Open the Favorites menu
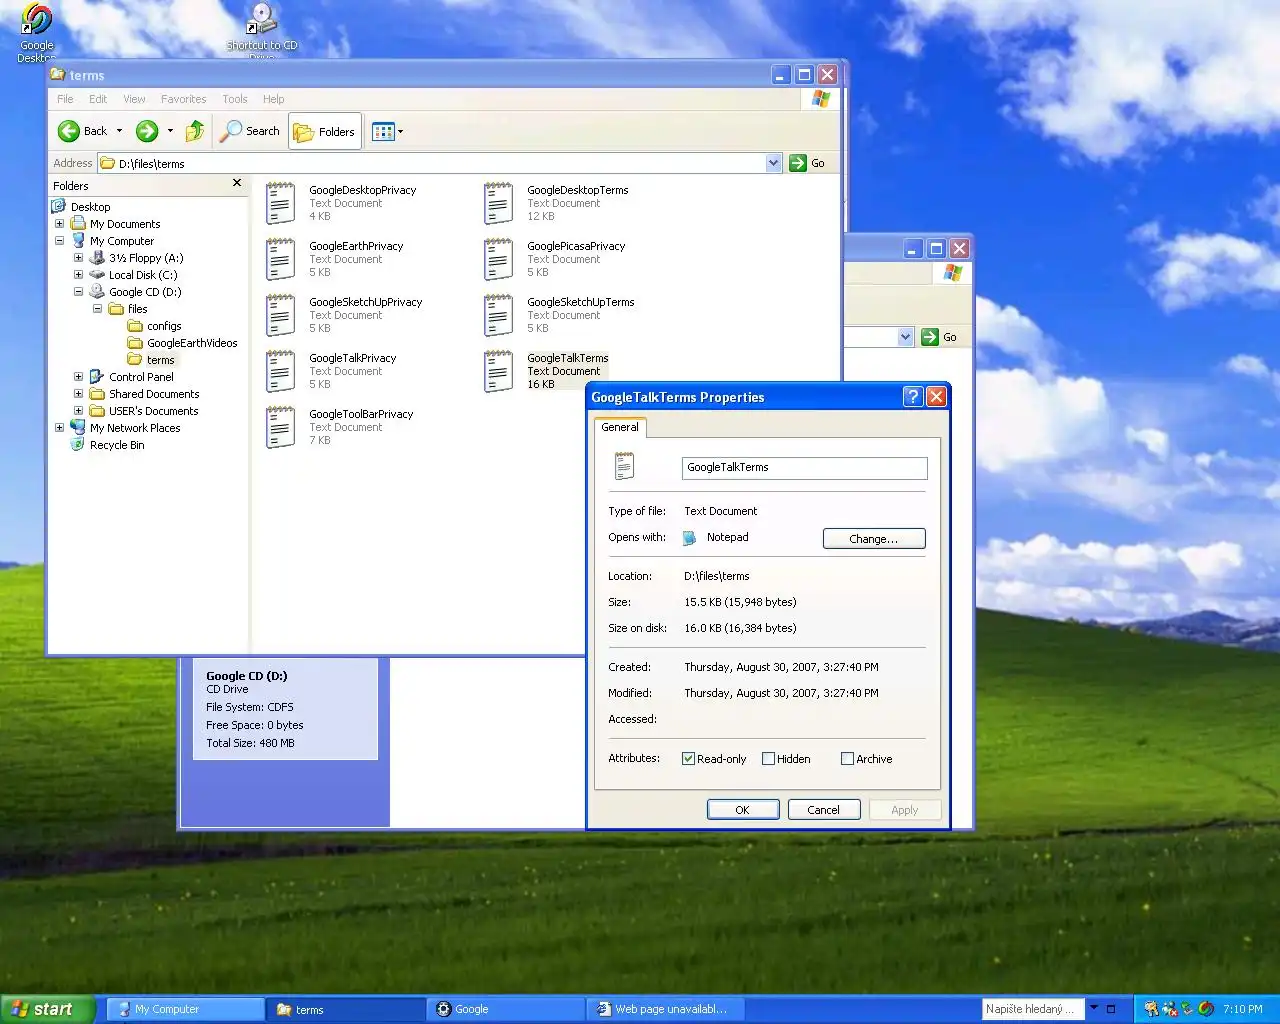Image resolution: width=1280 pixels, height=1024 pixels. click(183, 99)
